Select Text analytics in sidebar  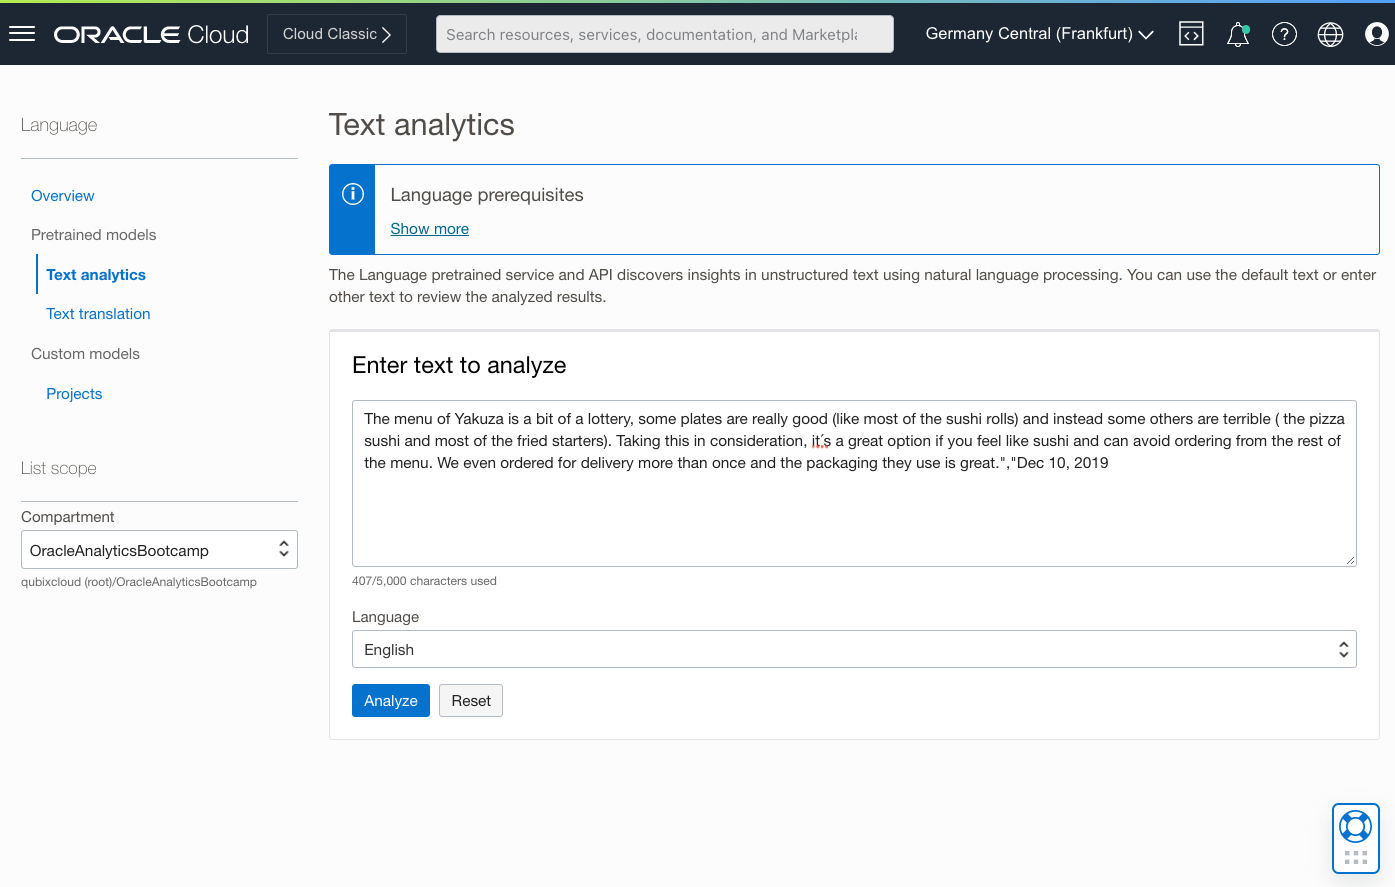(96, 275)
